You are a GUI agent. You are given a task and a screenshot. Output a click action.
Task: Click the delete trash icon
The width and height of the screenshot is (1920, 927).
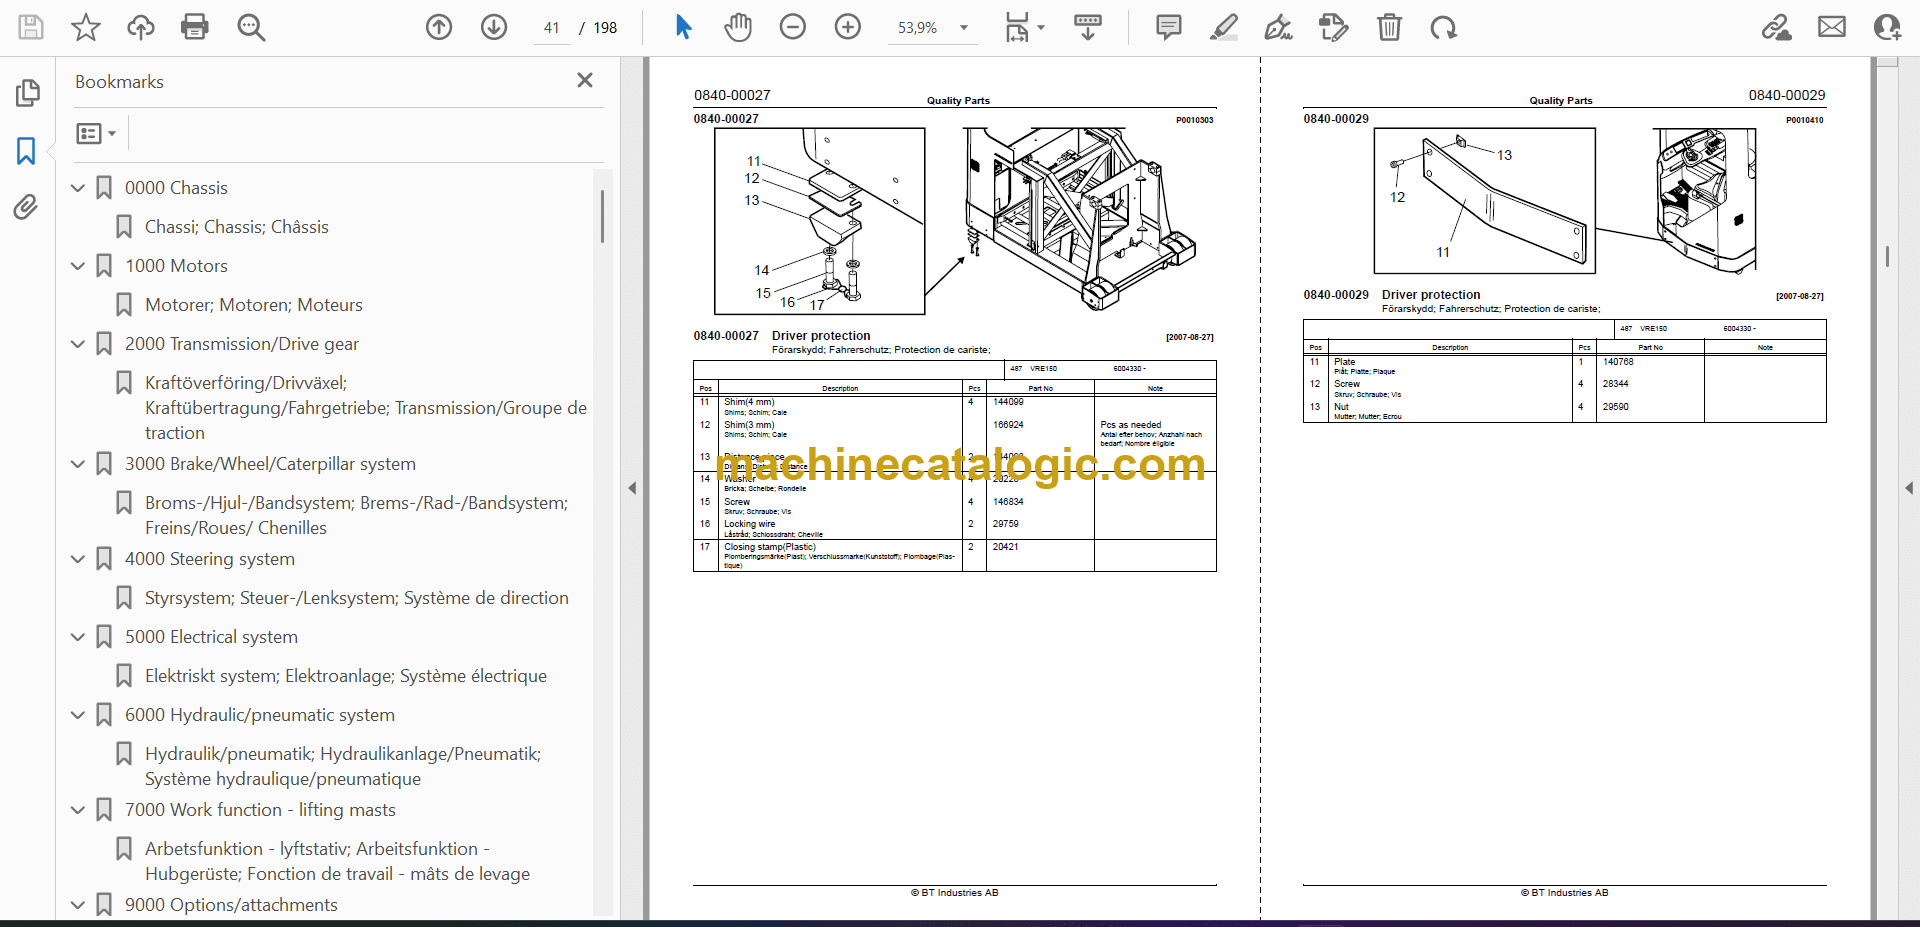click(x=1389, y=27)
